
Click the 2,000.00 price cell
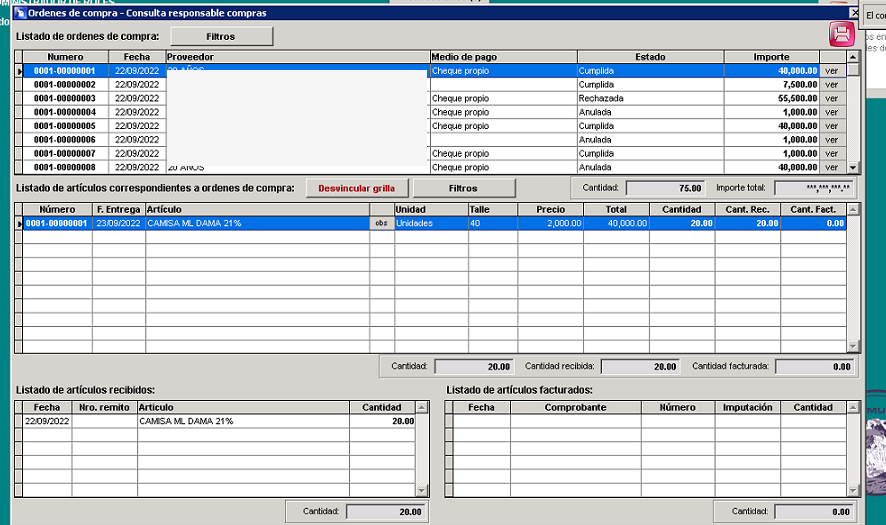click(551, 223)
